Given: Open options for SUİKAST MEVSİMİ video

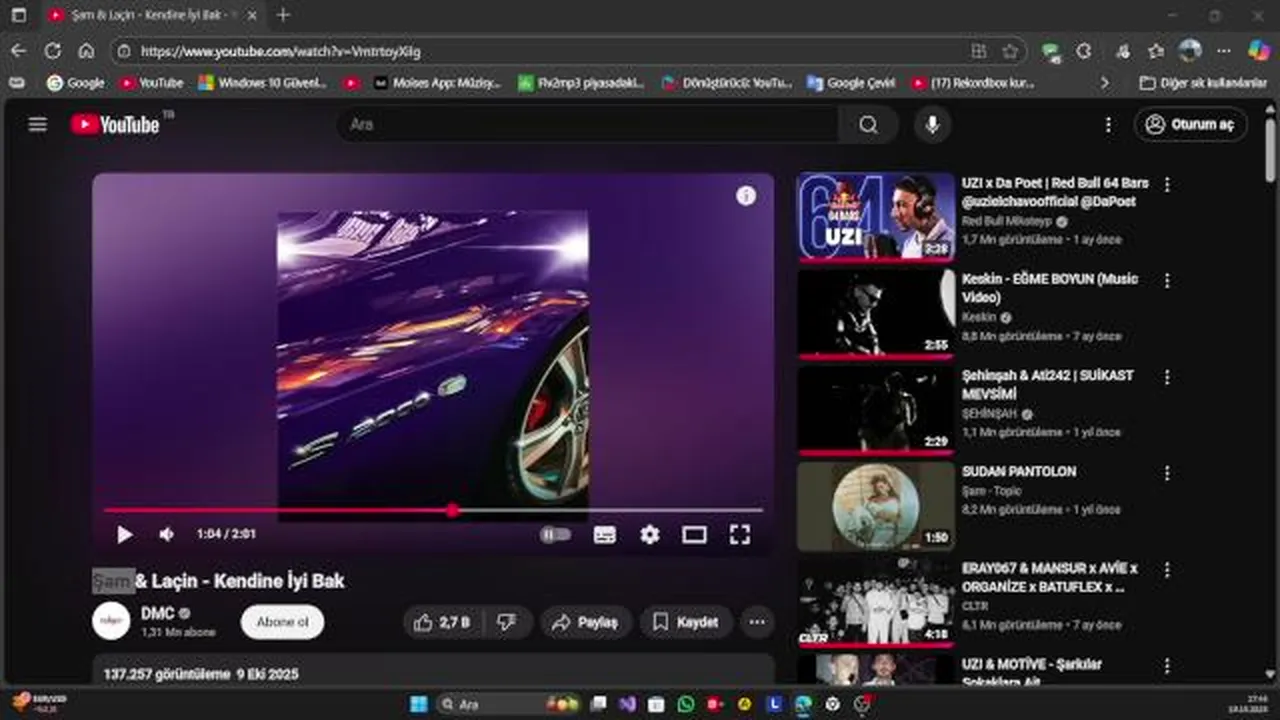Looking at the screenshot, I should [1166, 377].
